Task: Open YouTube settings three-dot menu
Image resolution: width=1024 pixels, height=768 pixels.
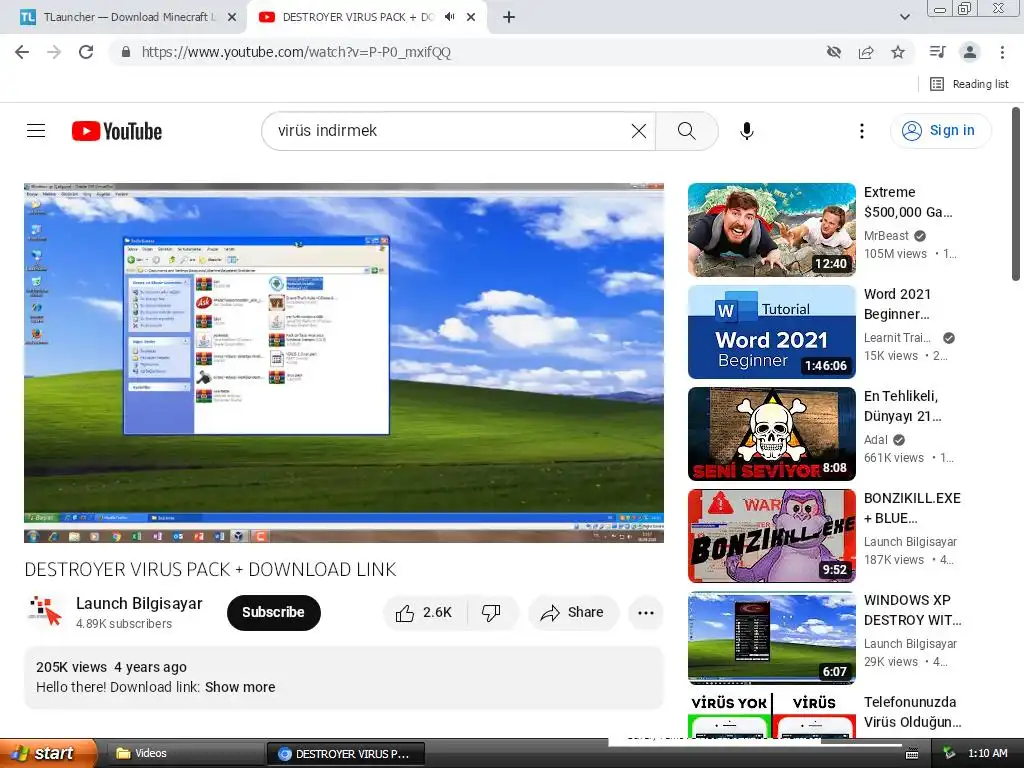Action: coord(861,131)
